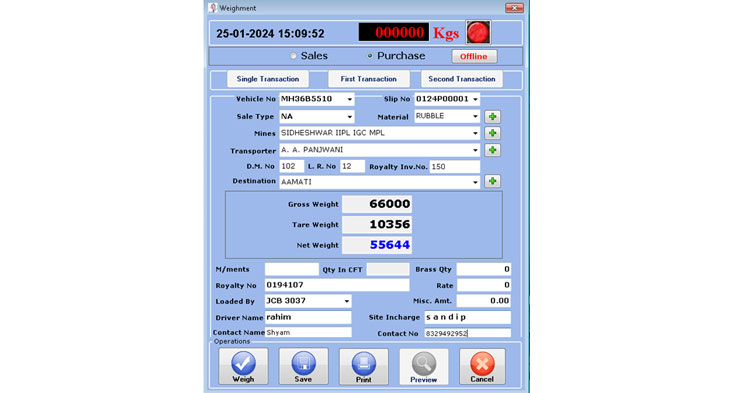
Task: Click the Contact Name field
Action: [x=308, y=333]
